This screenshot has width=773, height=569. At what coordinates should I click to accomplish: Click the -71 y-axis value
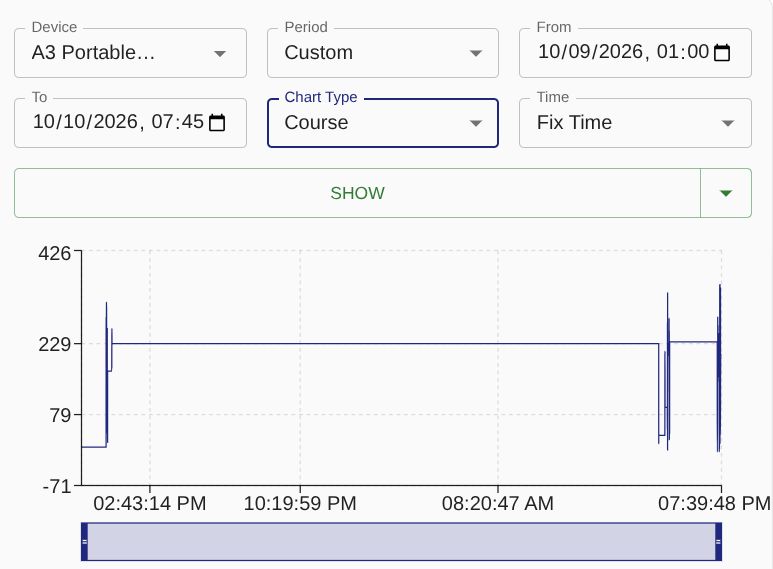(57, 486)
